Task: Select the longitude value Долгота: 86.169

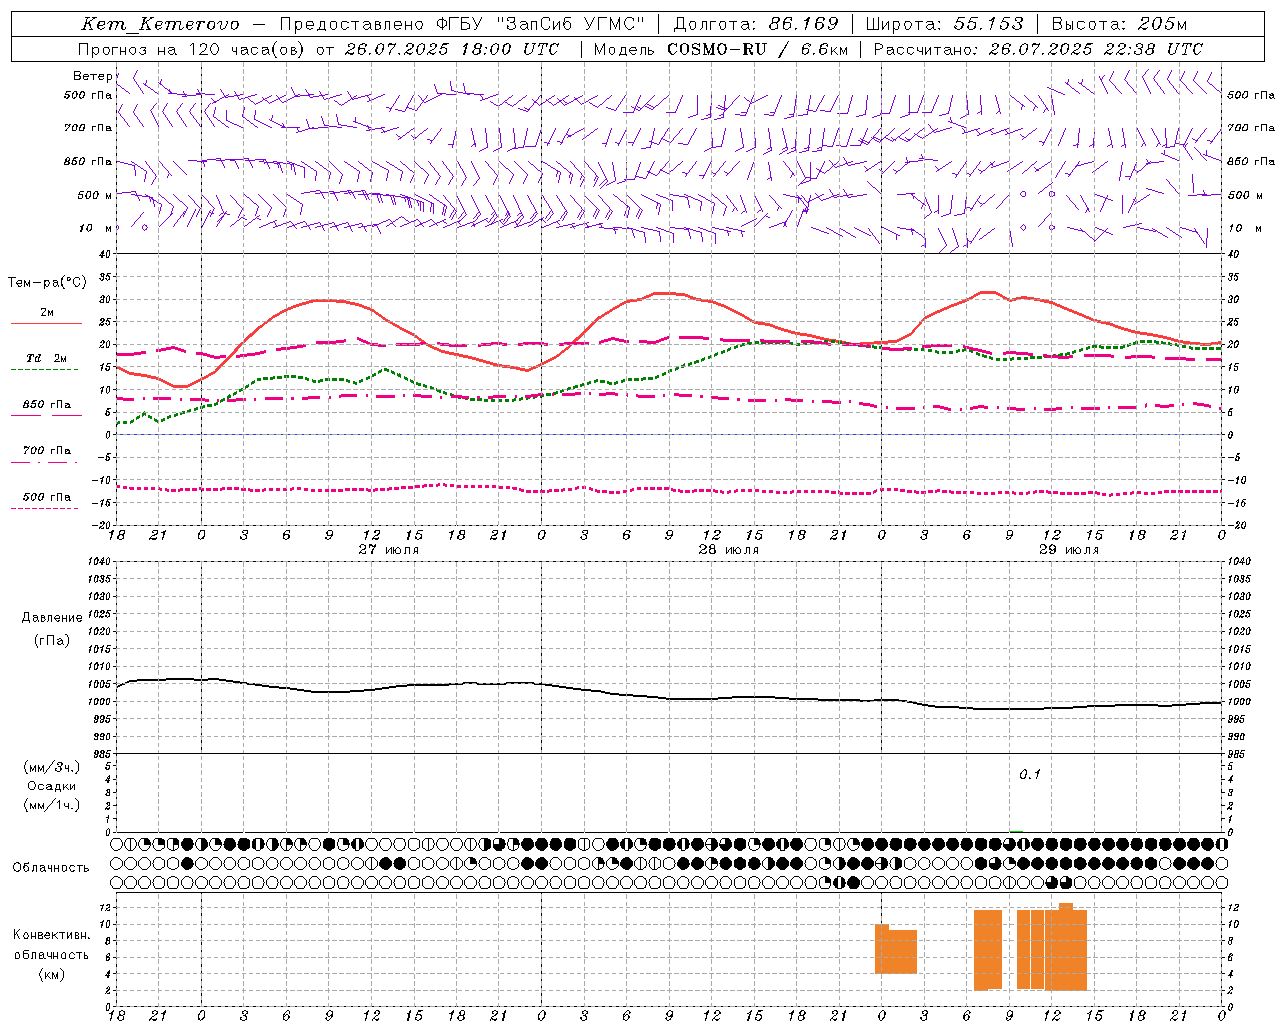Action: coord(756,24)
